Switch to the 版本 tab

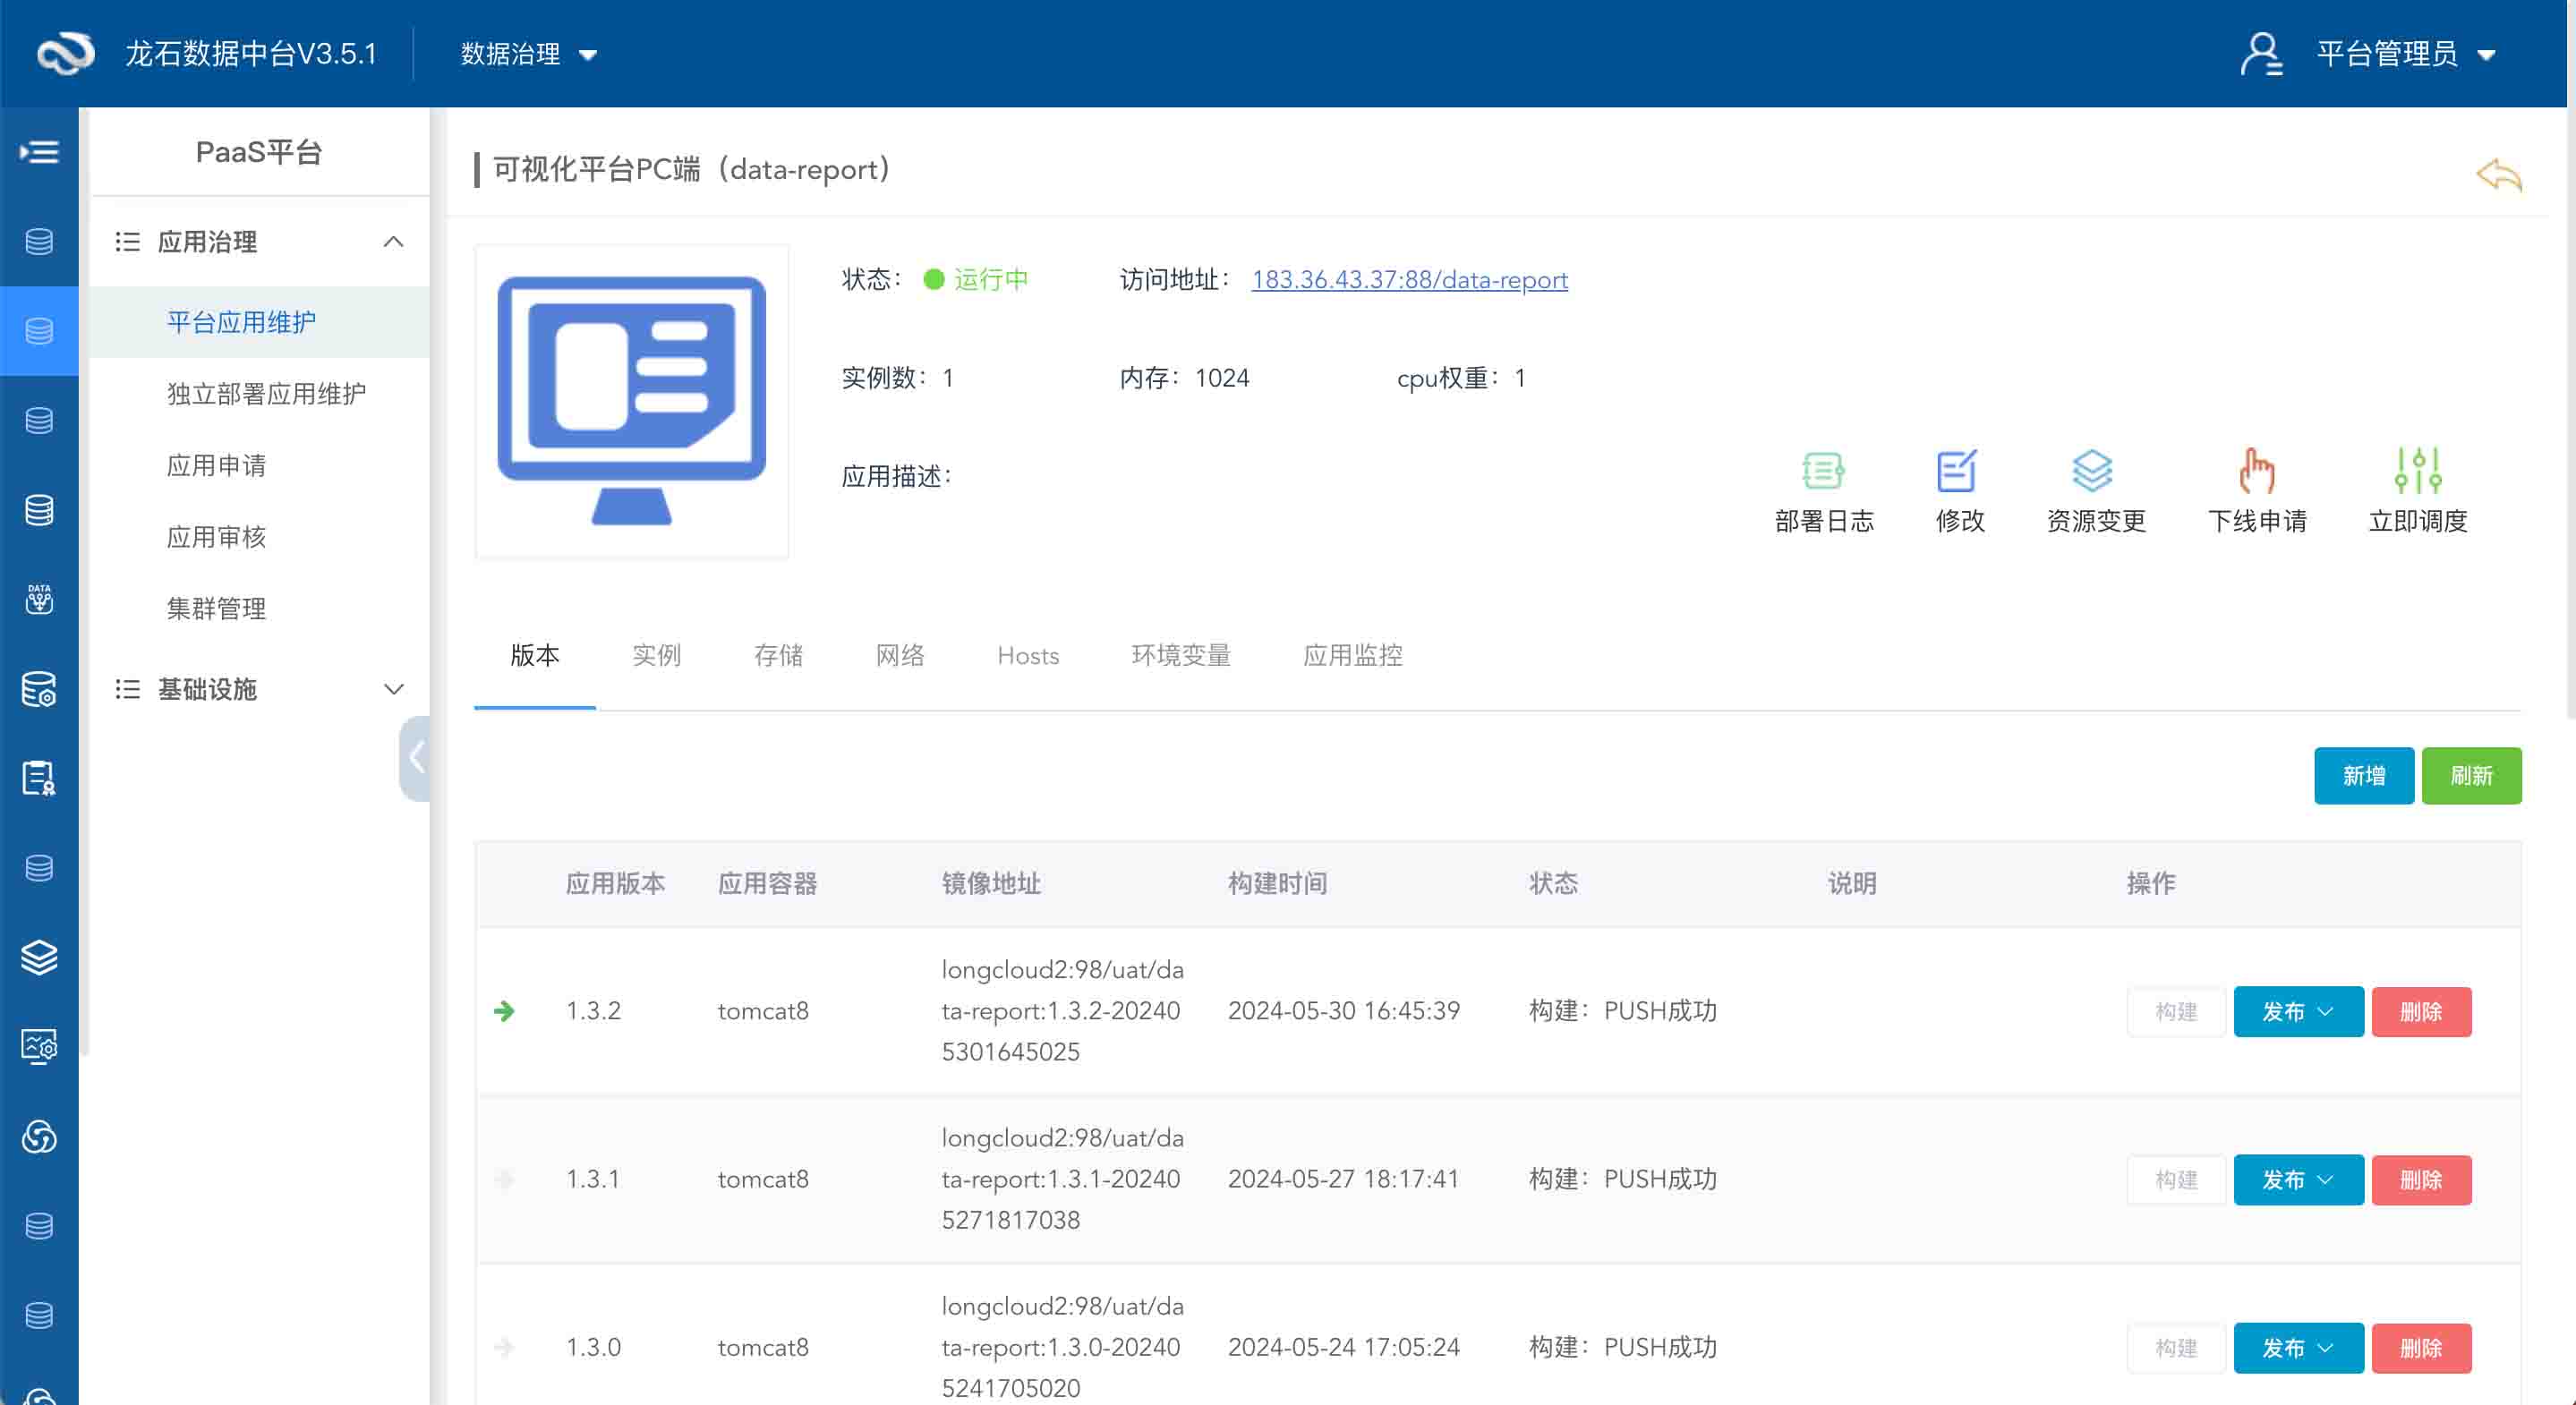pyautogui.click(x=534, y=655)
